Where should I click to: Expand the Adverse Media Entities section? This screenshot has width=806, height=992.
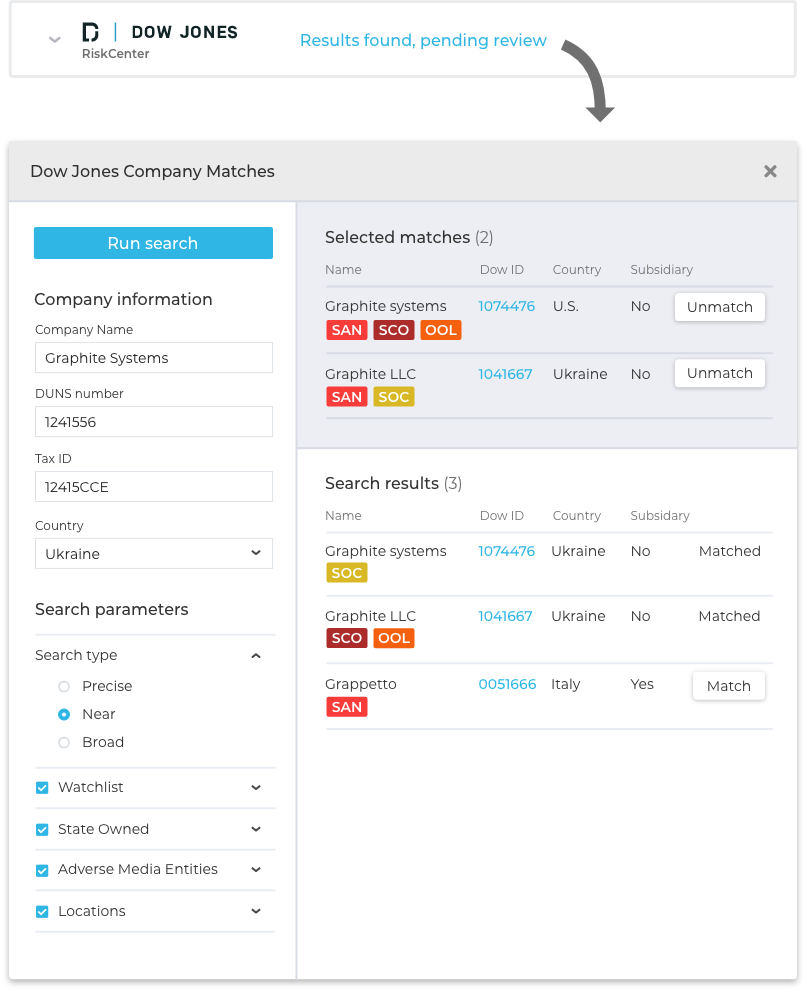(x=256, y=870)
